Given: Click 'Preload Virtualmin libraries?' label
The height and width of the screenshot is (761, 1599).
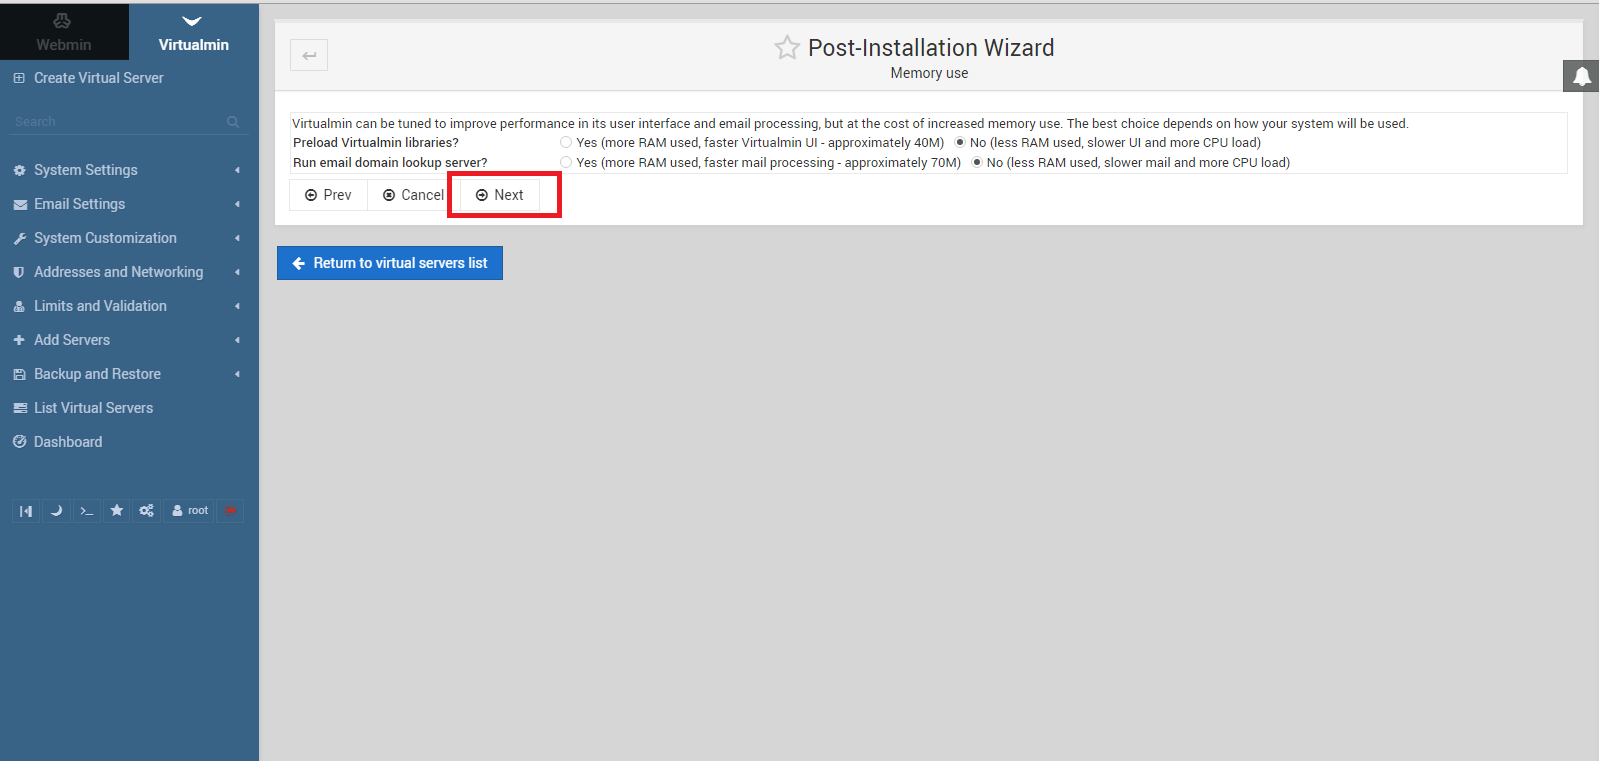Looking at the screenshot, I should click(376, 143).
